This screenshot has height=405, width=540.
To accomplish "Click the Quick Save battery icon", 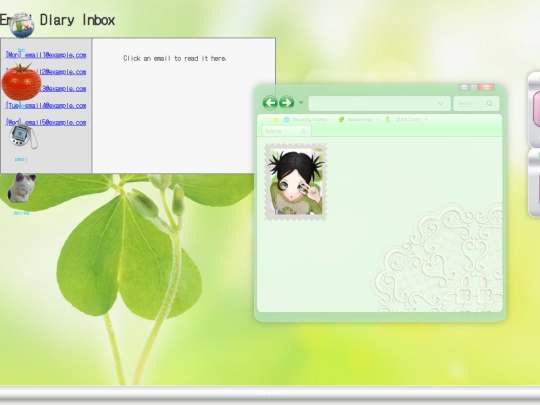I will pos(387,120).
